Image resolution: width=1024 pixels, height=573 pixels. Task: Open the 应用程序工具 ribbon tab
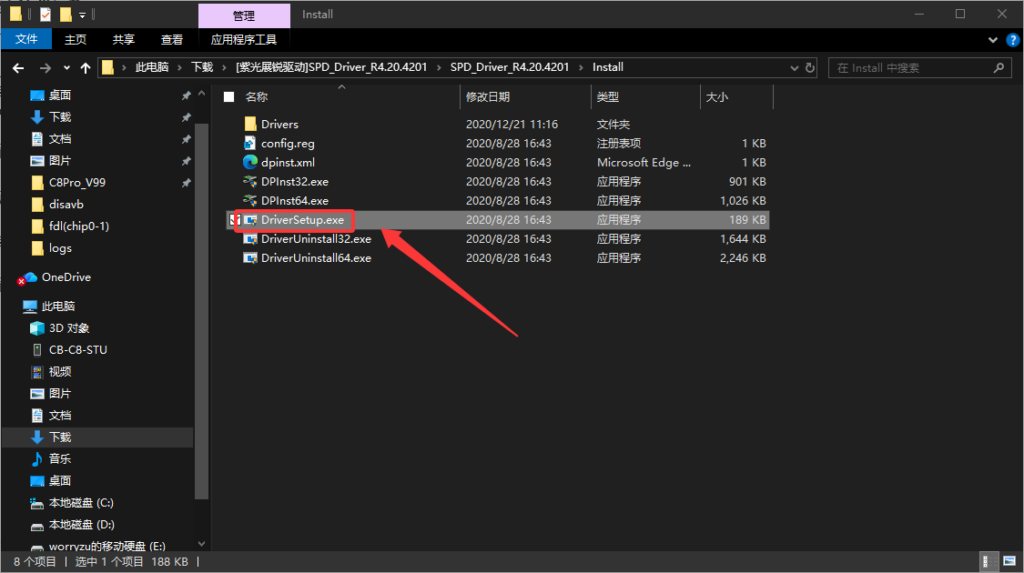244,39
